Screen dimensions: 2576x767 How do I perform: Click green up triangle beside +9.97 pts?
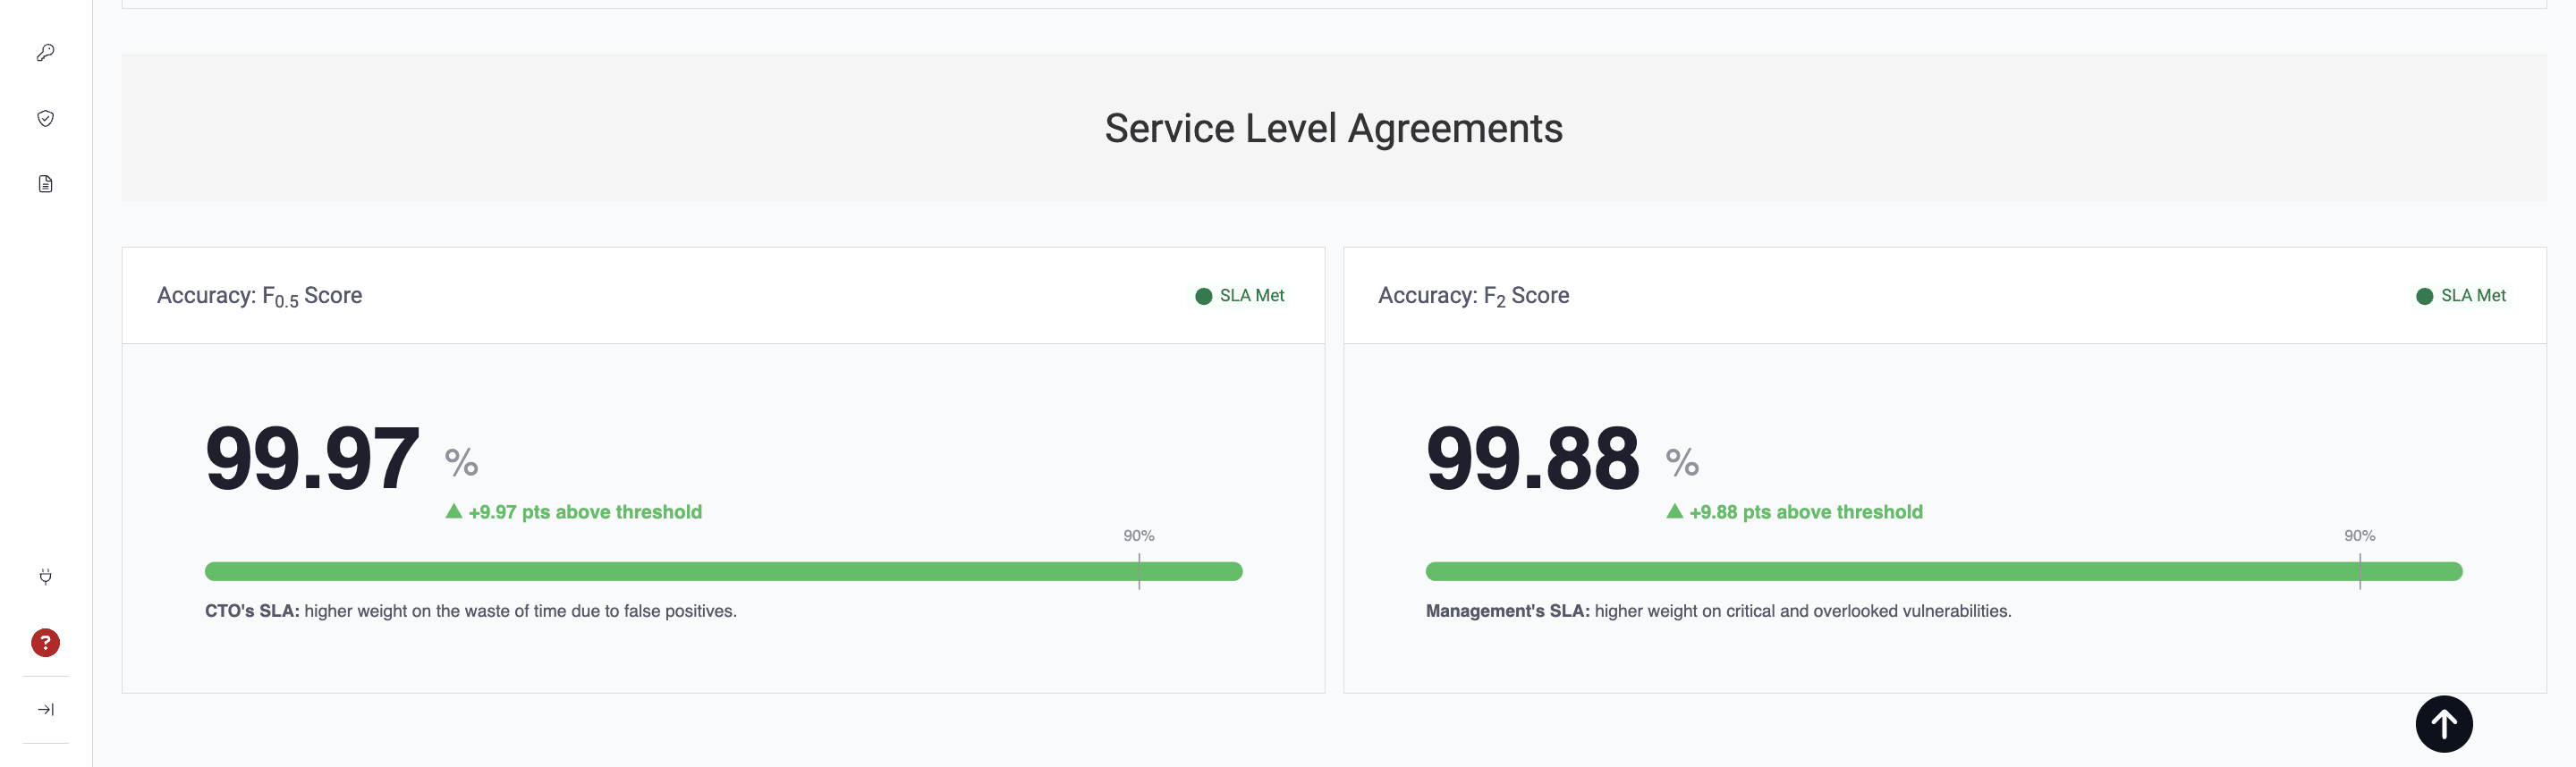point(454,511)
